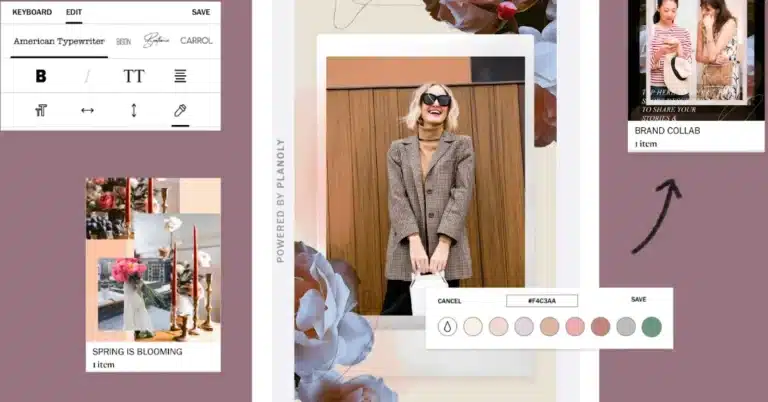The image size is (768, 402).
Task: Pick the signature script font
Action: point(156,41)
